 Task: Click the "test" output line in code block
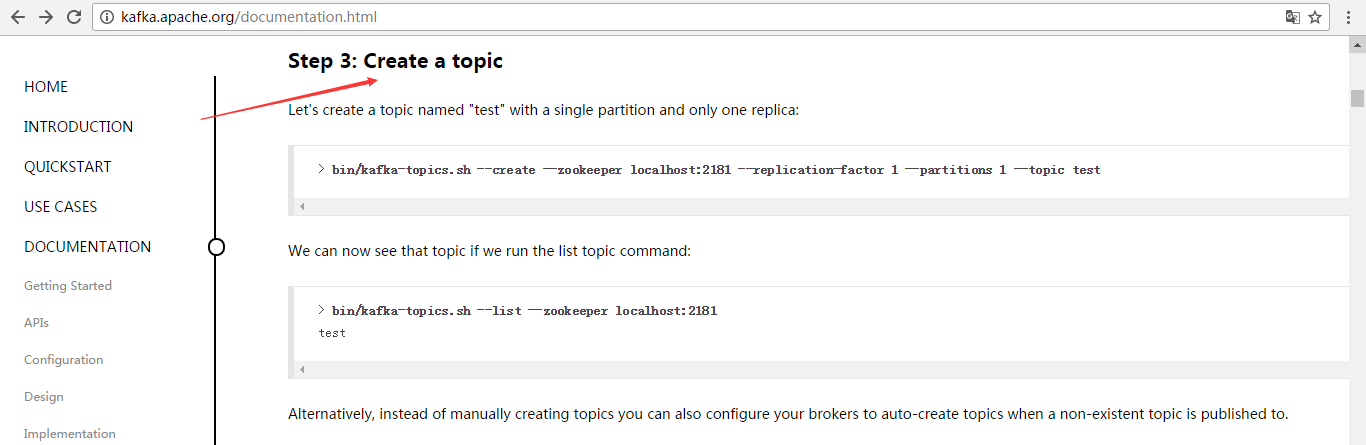point(332,333)
